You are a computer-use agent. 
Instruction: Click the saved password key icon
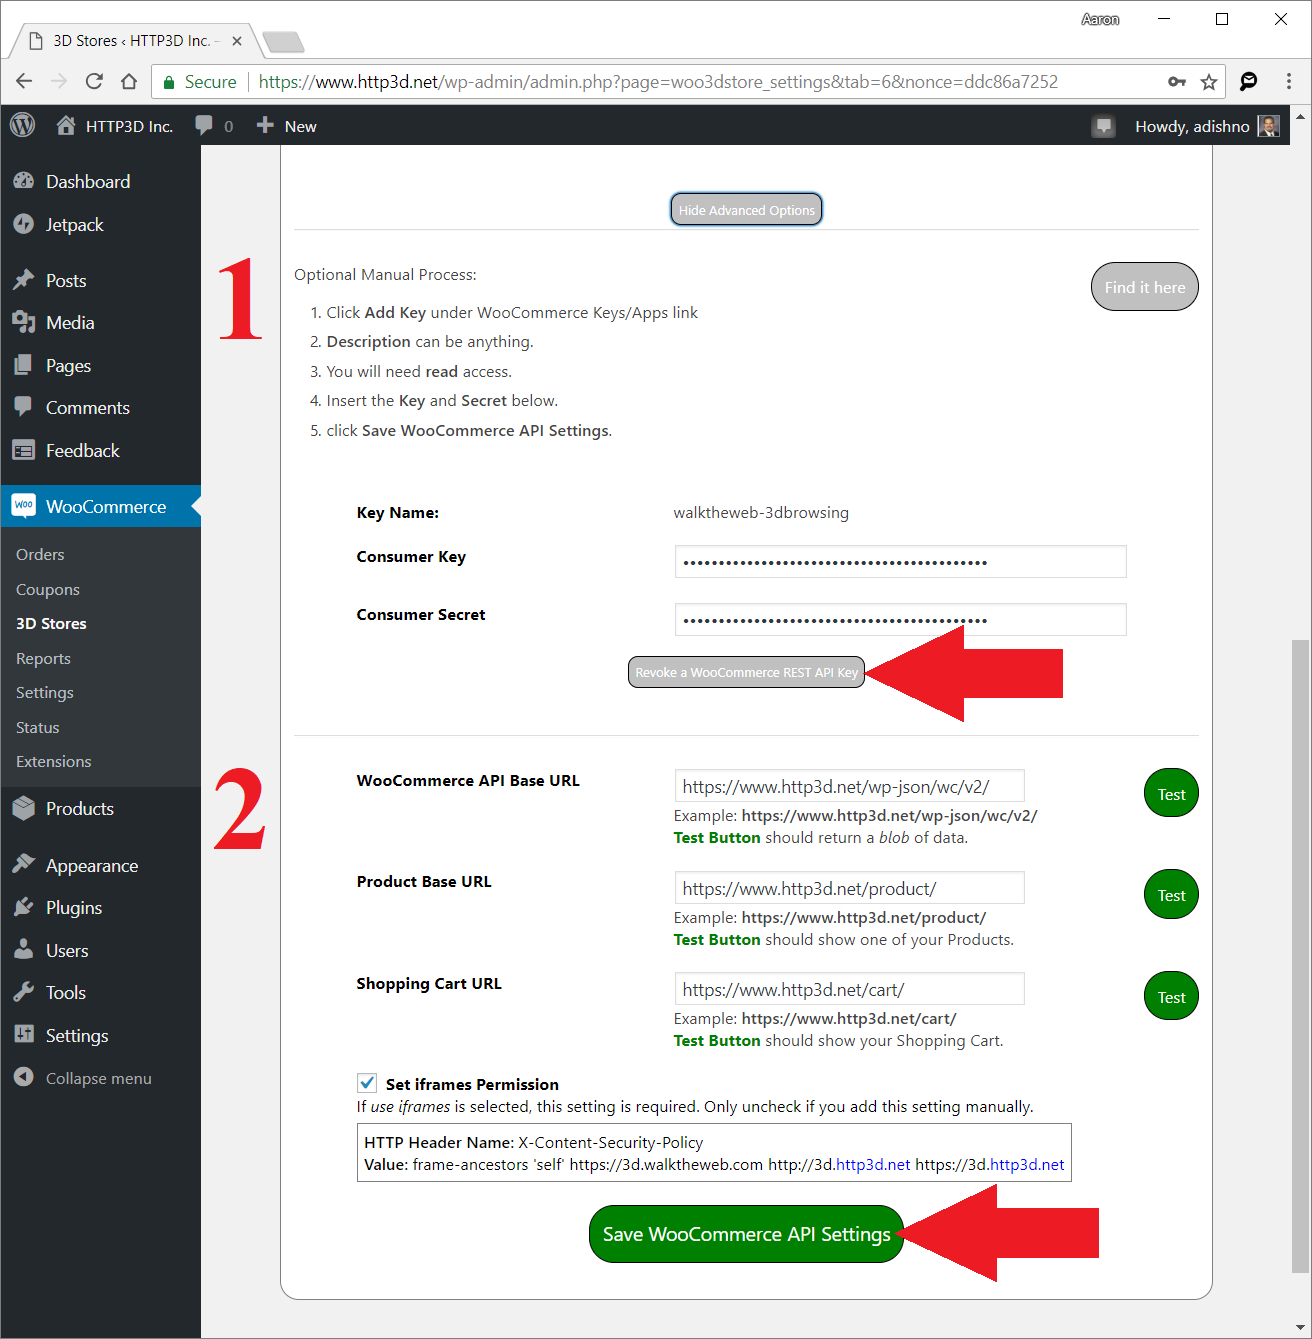click(1177, 82)
